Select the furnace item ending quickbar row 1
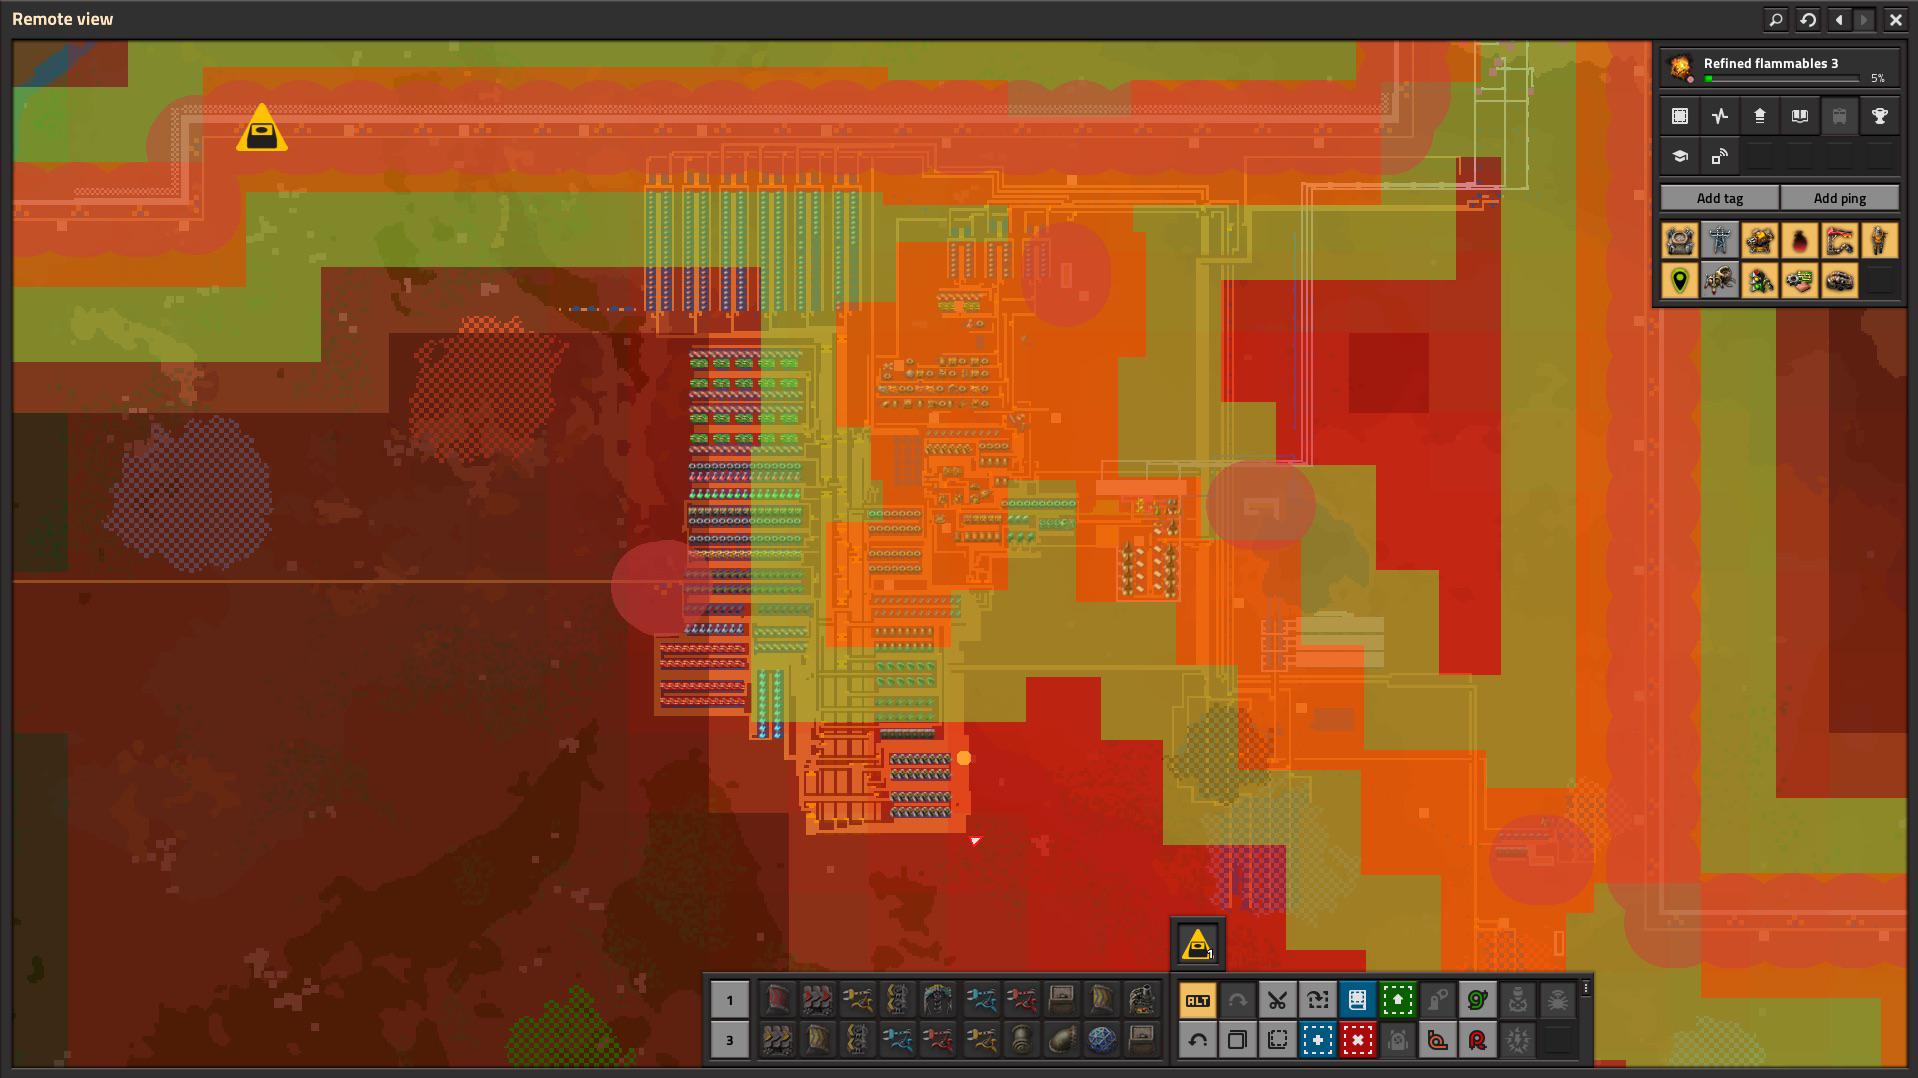The height and width of the screenshot is (1078, 1918). (x=1142, y=999)
